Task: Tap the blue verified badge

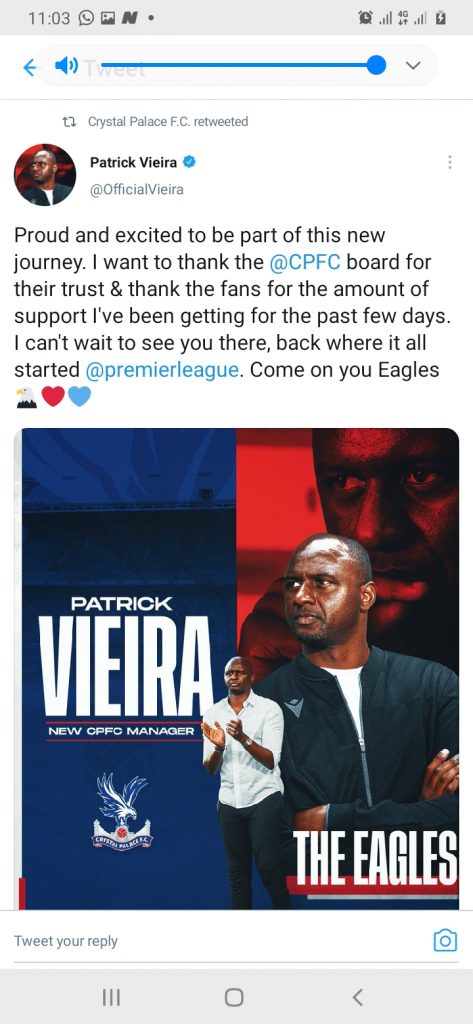Action: (x=189, y=162)
